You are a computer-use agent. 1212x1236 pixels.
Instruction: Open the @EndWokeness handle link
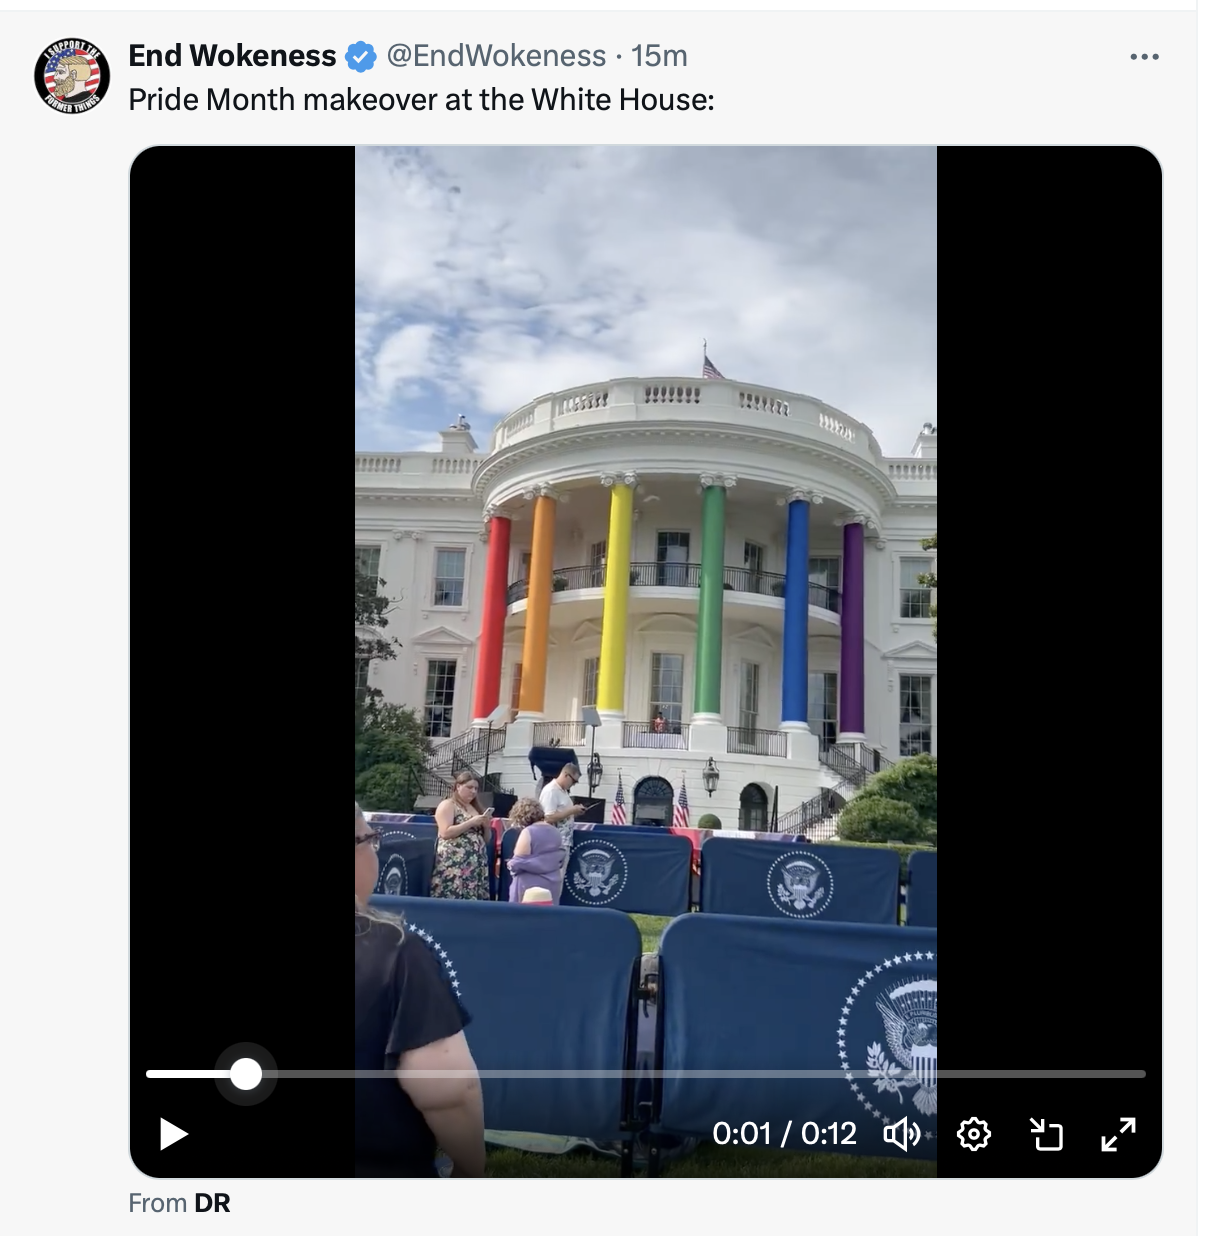pyautogui.click(x=496, y=56)
